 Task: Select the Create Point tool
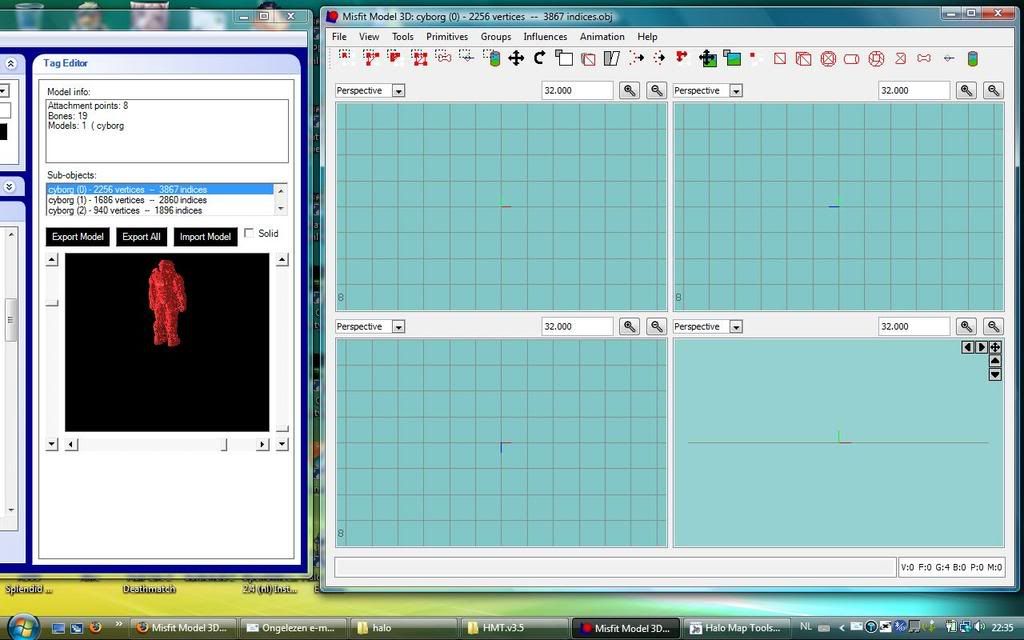tap(949, 58)
